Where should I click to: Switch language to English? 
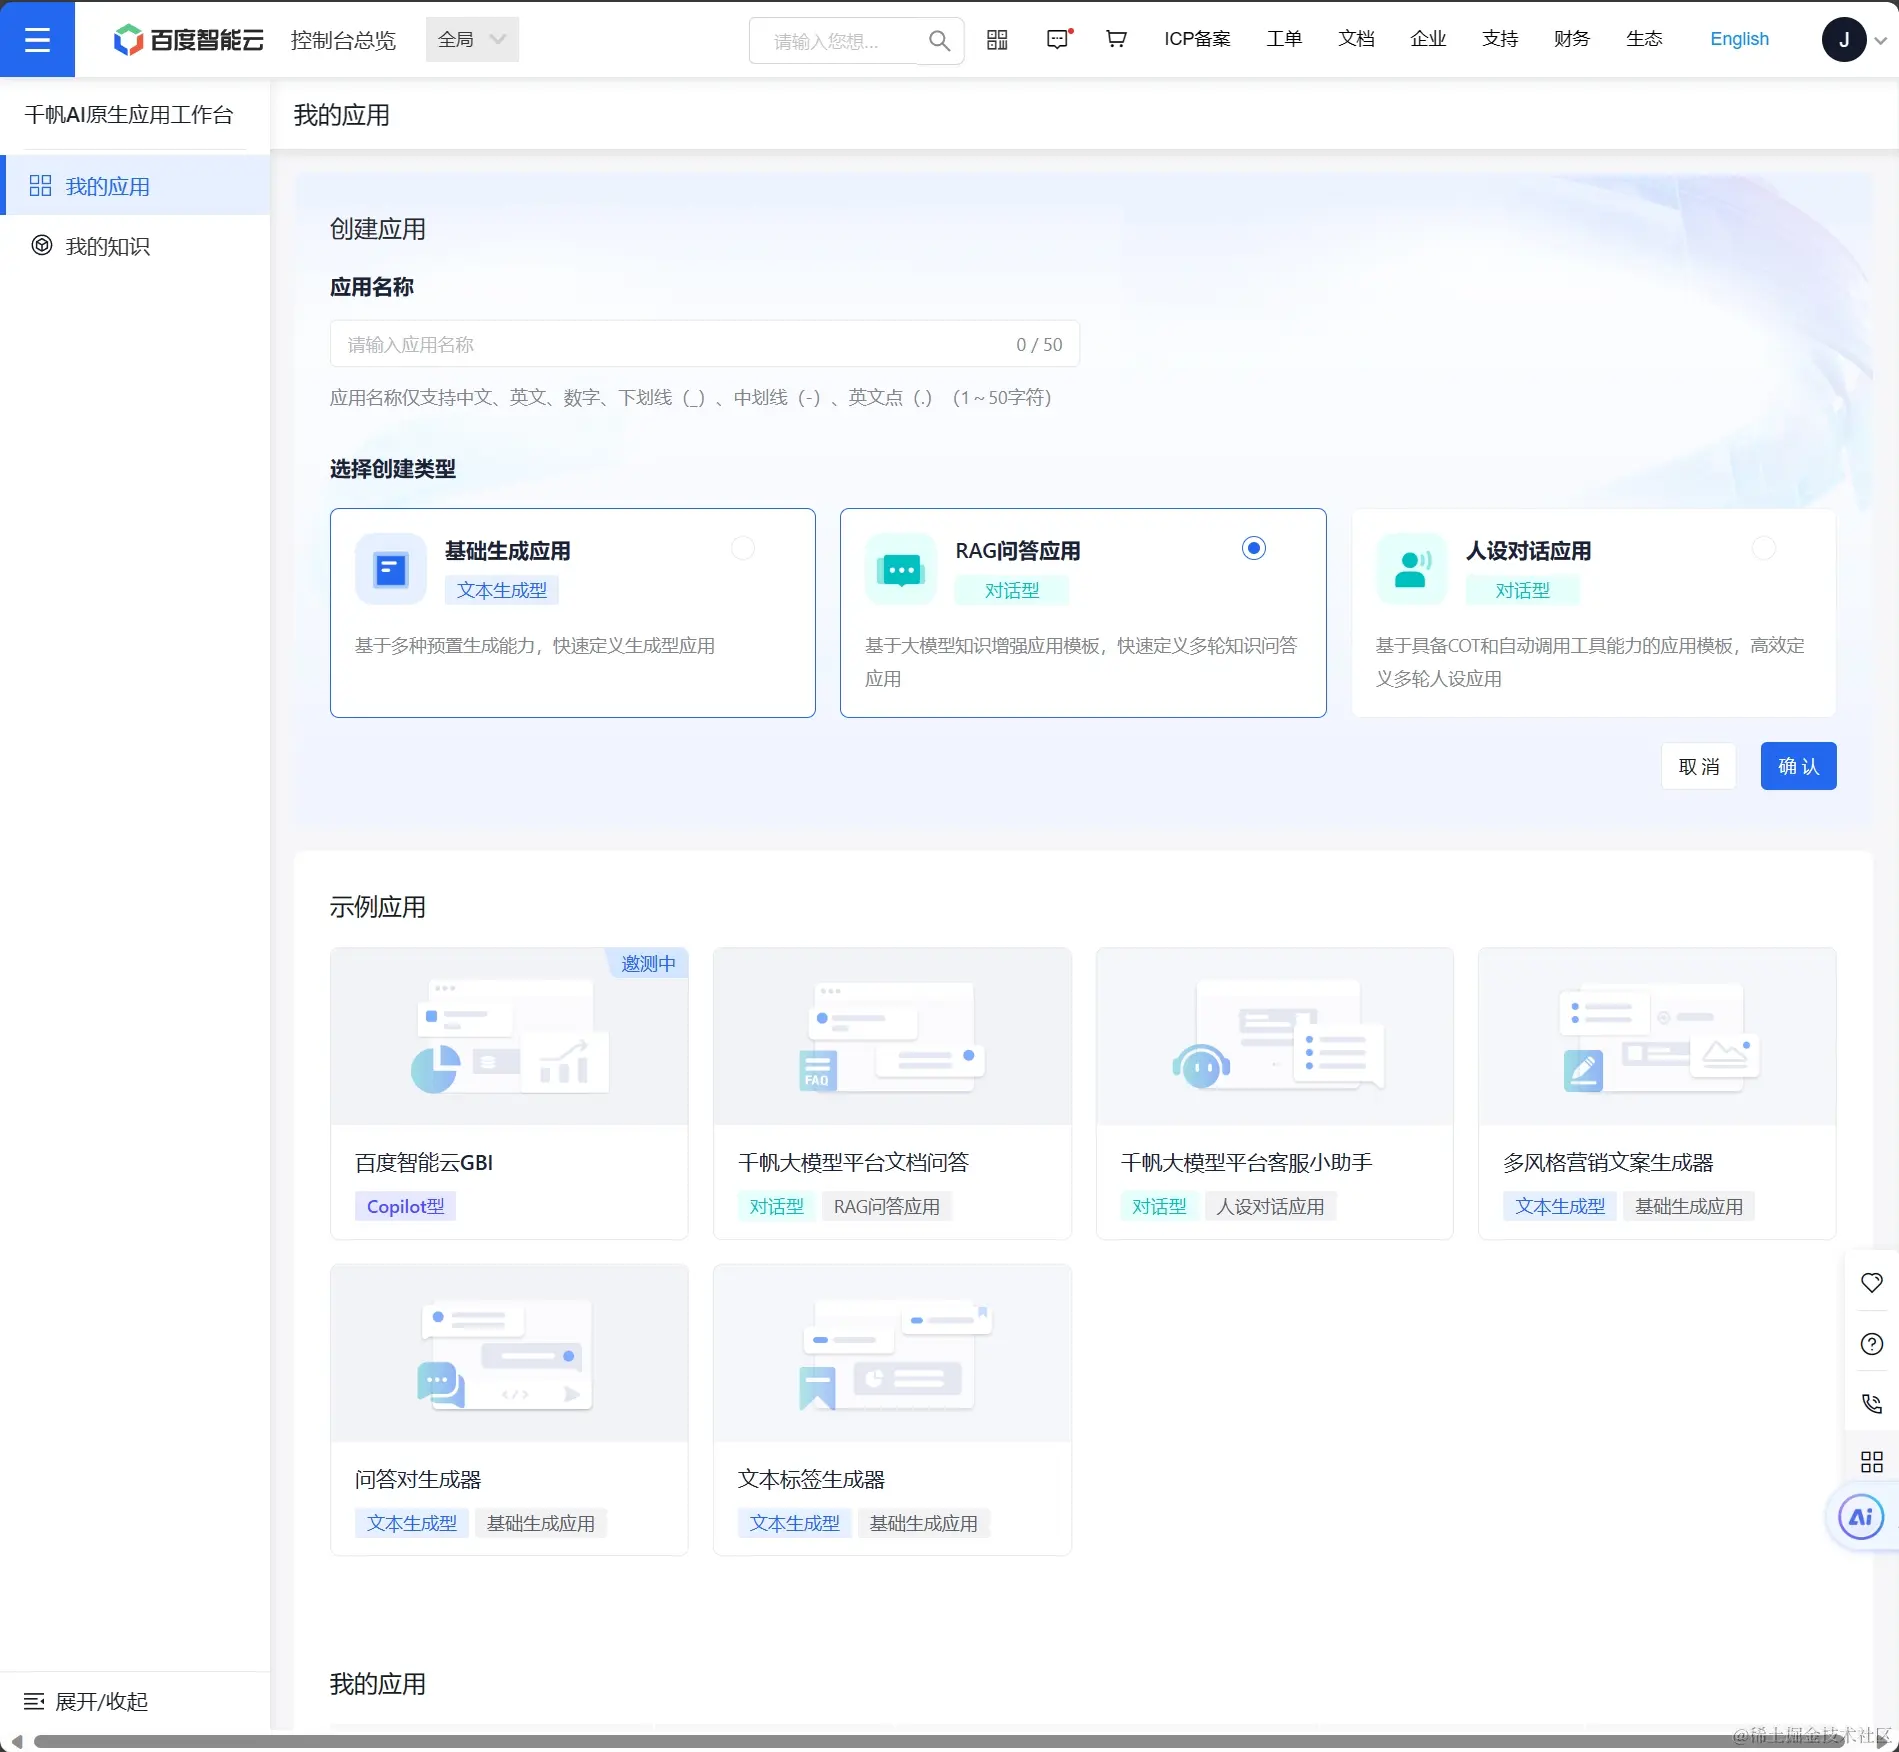pos(1739,39)
